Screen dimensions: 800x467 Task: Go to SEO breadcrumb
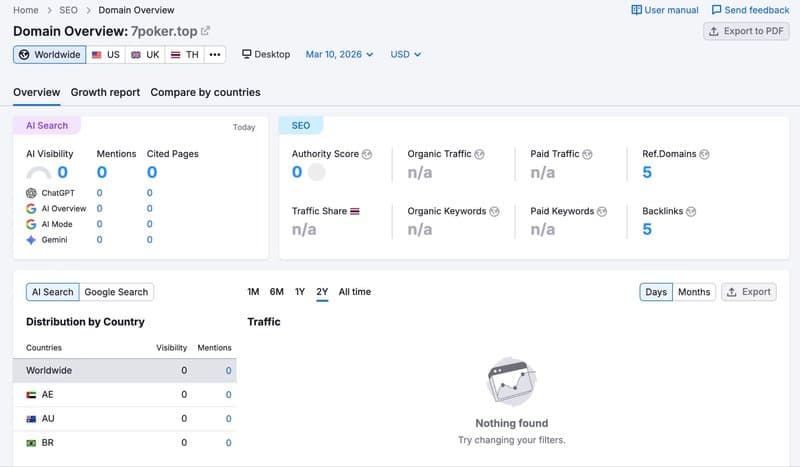tap(68, 10)
